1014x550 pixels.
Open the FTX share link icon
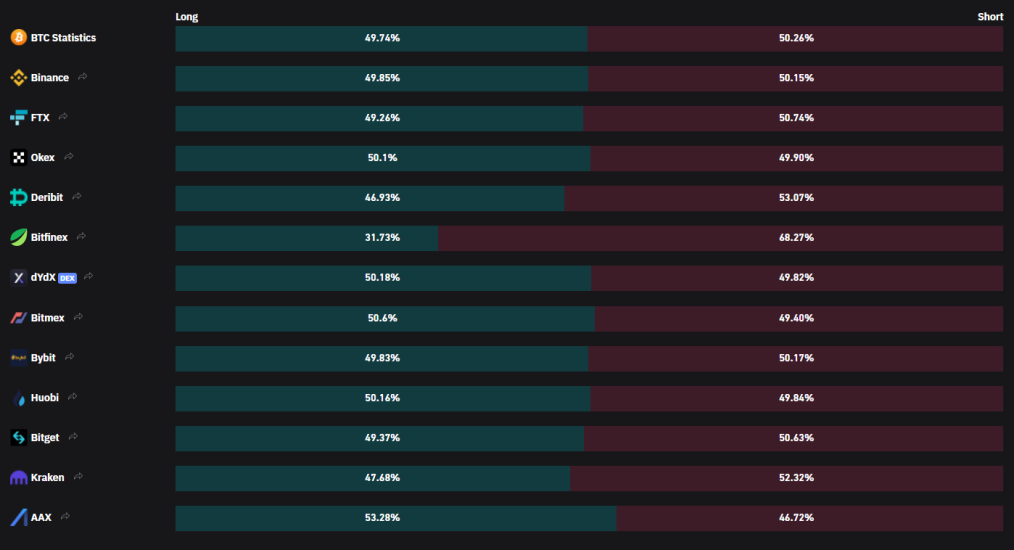63,117
